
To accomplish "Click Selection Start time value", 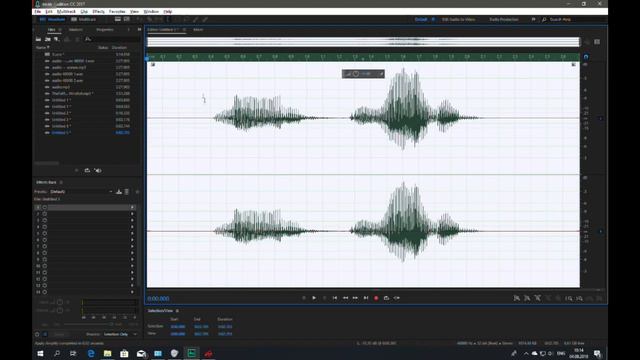I will pos(178,327).
